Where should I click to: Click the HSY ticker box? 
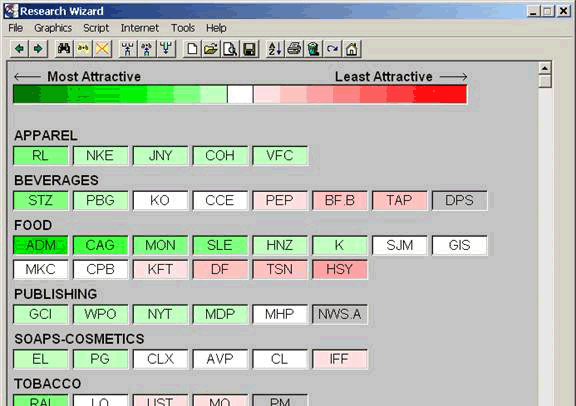tap(340, 270)
